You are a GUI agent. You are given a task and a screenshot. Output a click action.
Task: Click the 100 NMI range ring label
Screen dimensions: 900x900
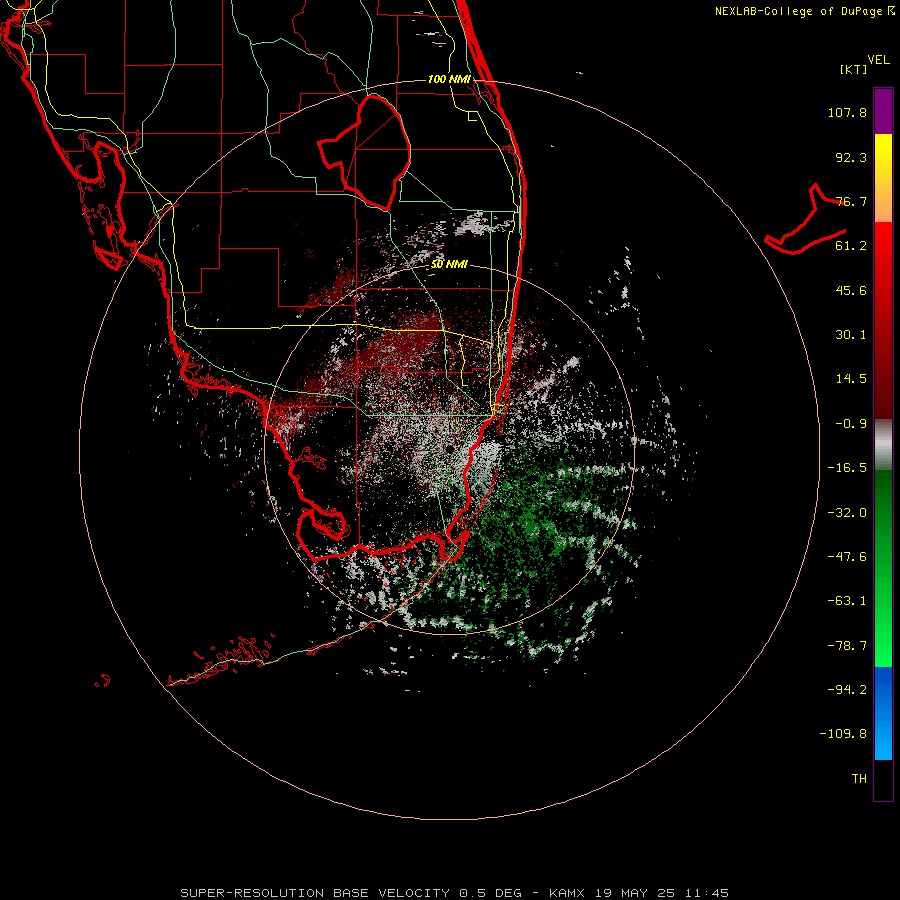449,79
